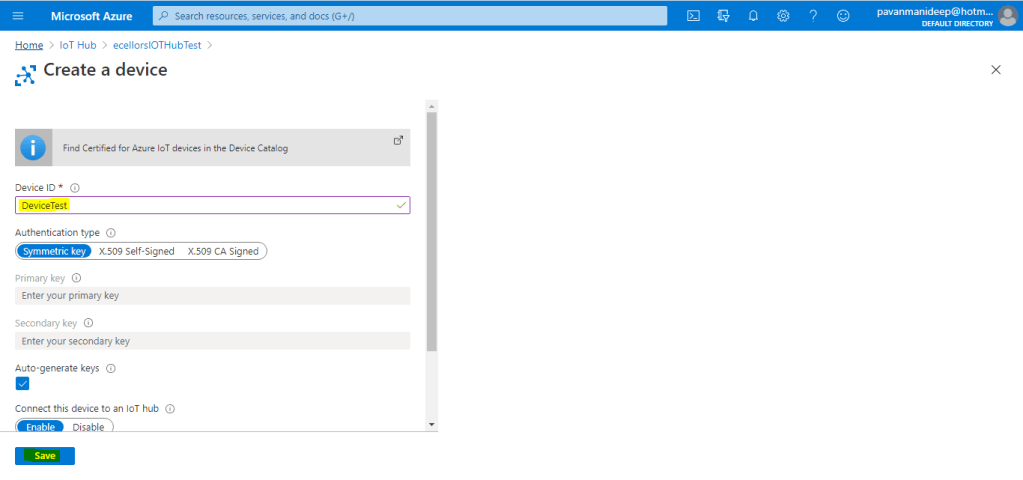Open the notifications bell

coord(753,16)
